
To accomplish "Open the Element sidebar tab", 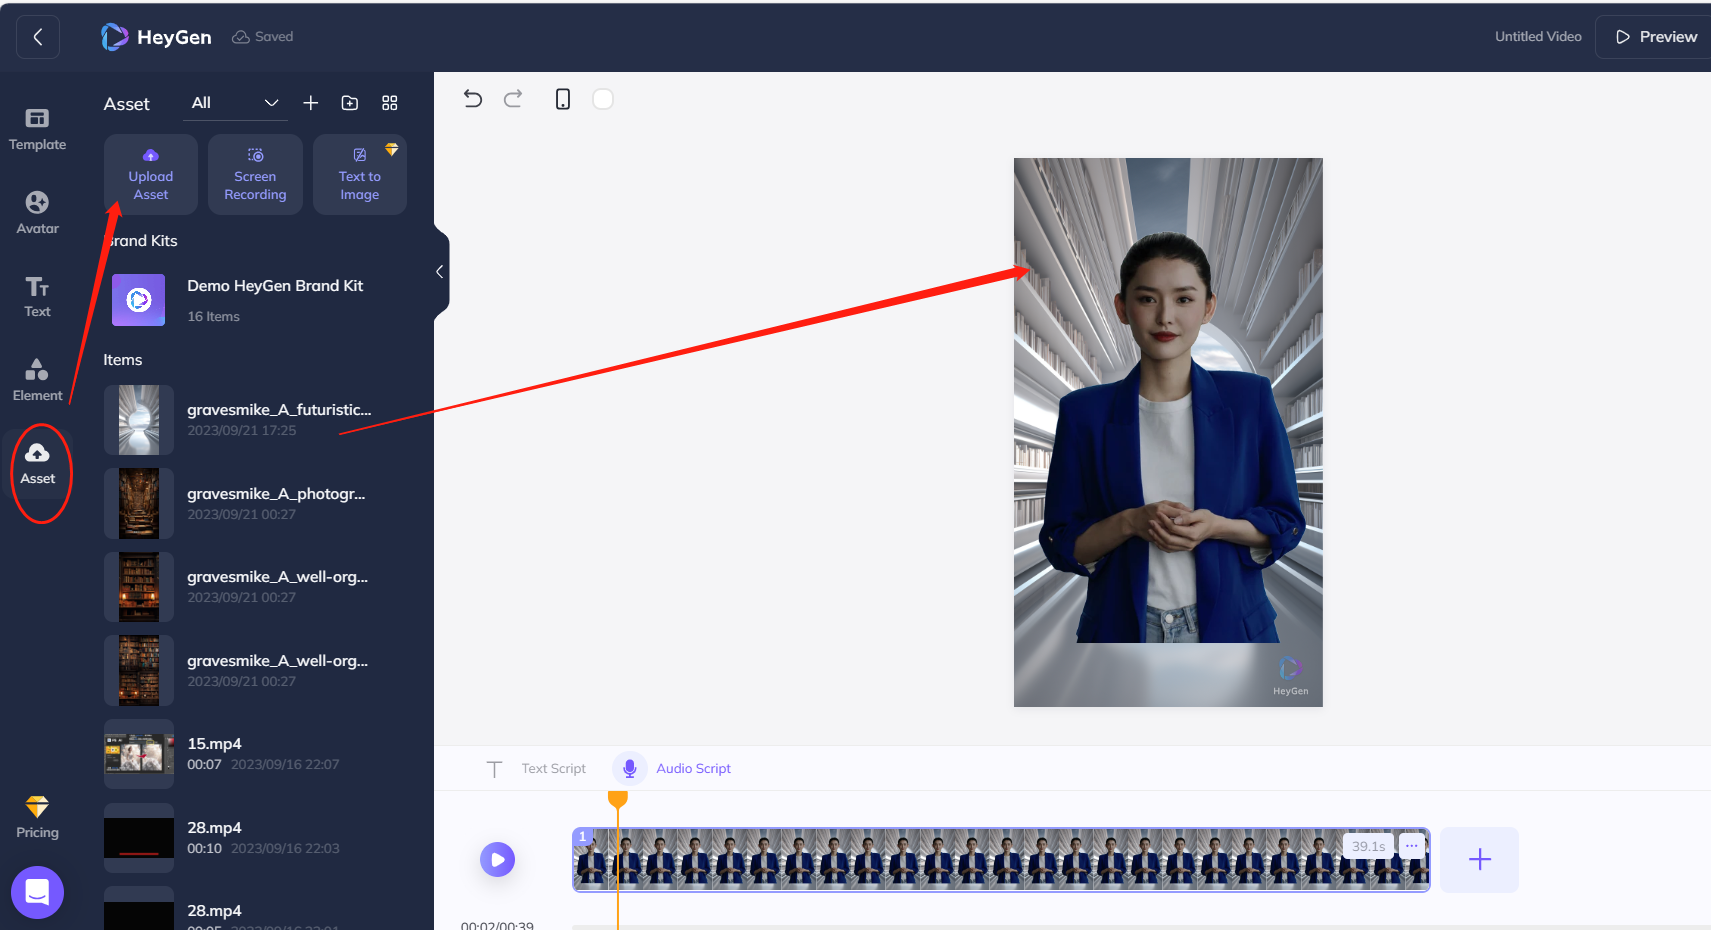I will pyautogui.click(x=37, y=380).
